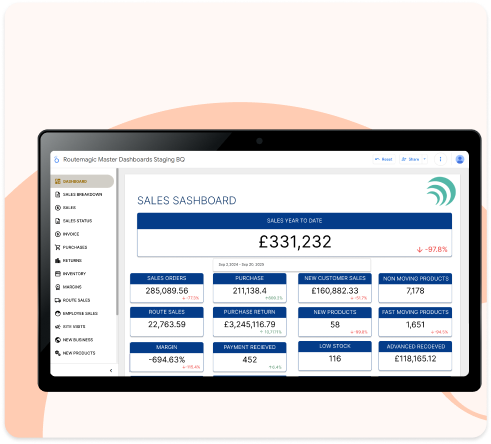The height and width of the screenshot is (444, 491).
Task: Click the Returns thumbs icon in sidebar
Action: pos(58,261)
